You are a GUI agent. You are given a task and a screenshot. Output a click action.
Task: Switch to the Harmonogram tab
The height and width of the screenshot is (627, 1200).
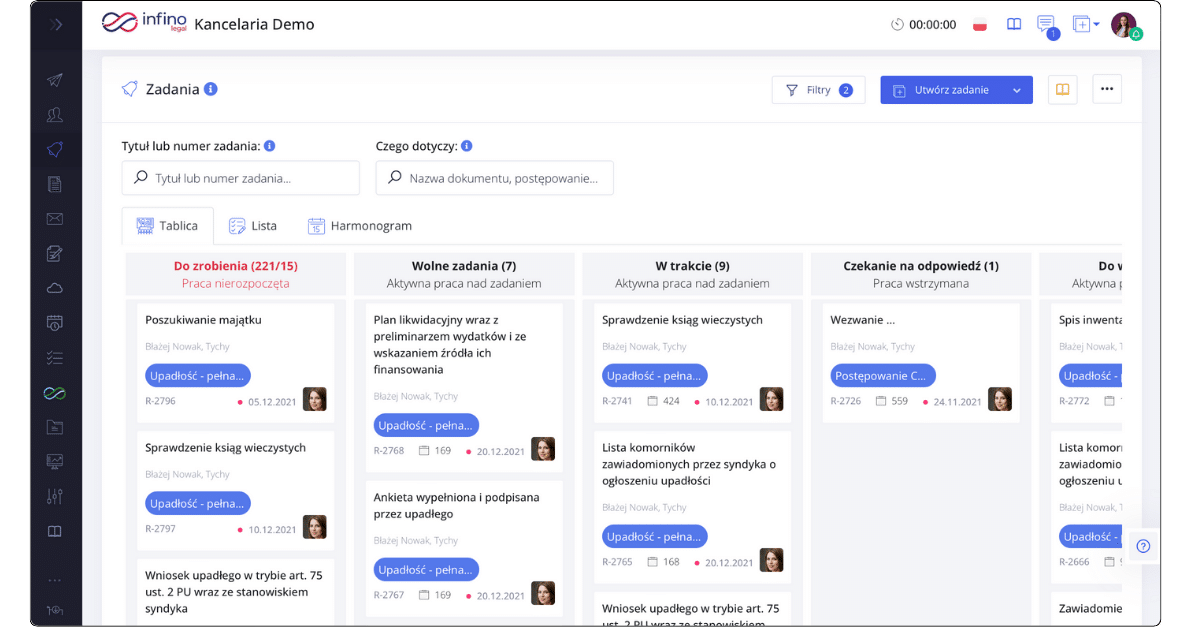coord(360,226)
